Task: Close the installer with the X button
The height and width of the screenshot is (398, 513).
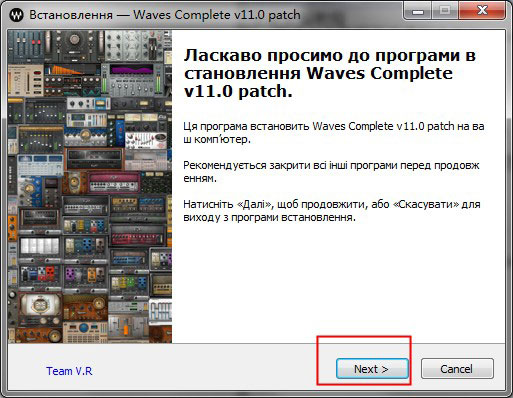Action: (482, 11)
